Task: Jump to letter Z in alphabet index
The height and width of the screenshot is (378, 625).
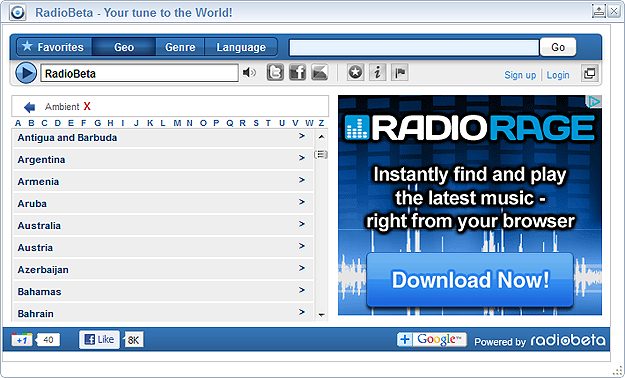Action: click(321, 123)
